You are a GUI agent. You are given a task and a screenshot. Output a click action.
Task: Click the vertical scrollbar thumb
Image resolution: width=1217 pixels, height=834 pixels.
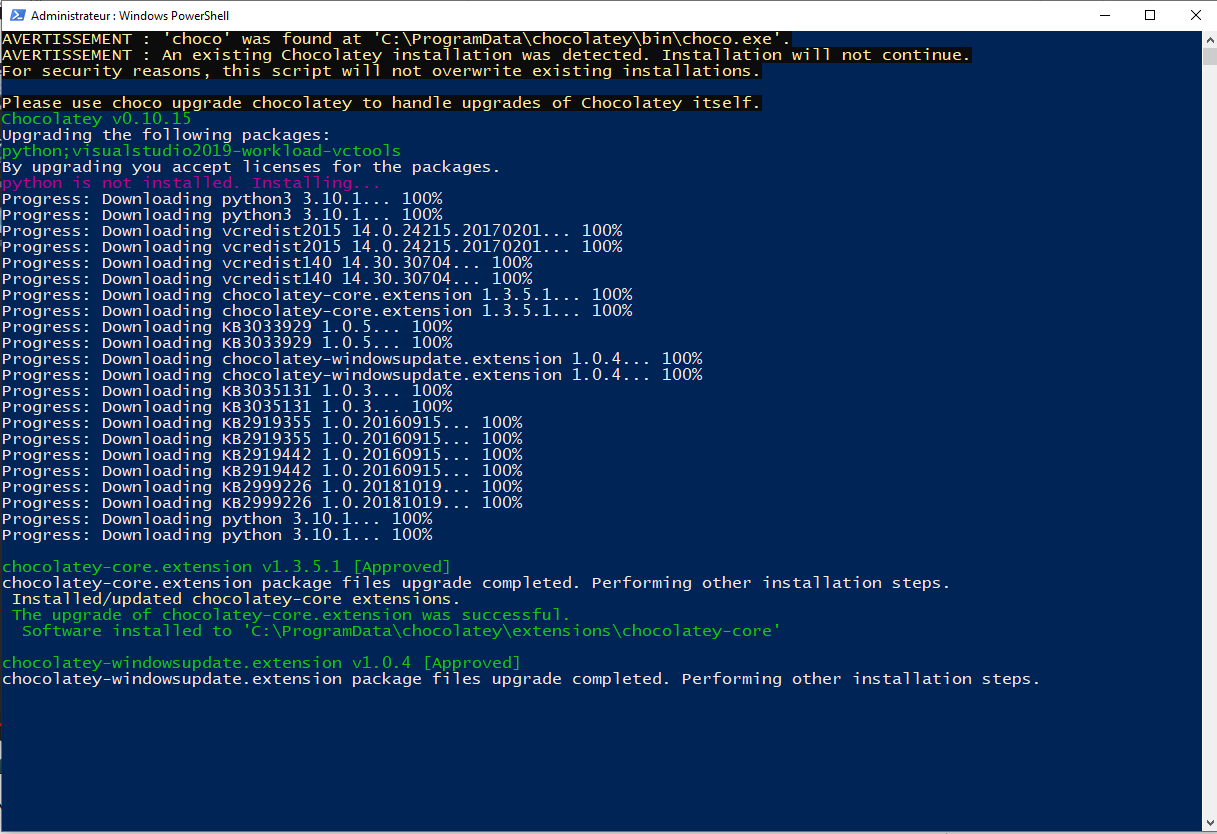pyautogui.click(x=1208, y=57)
